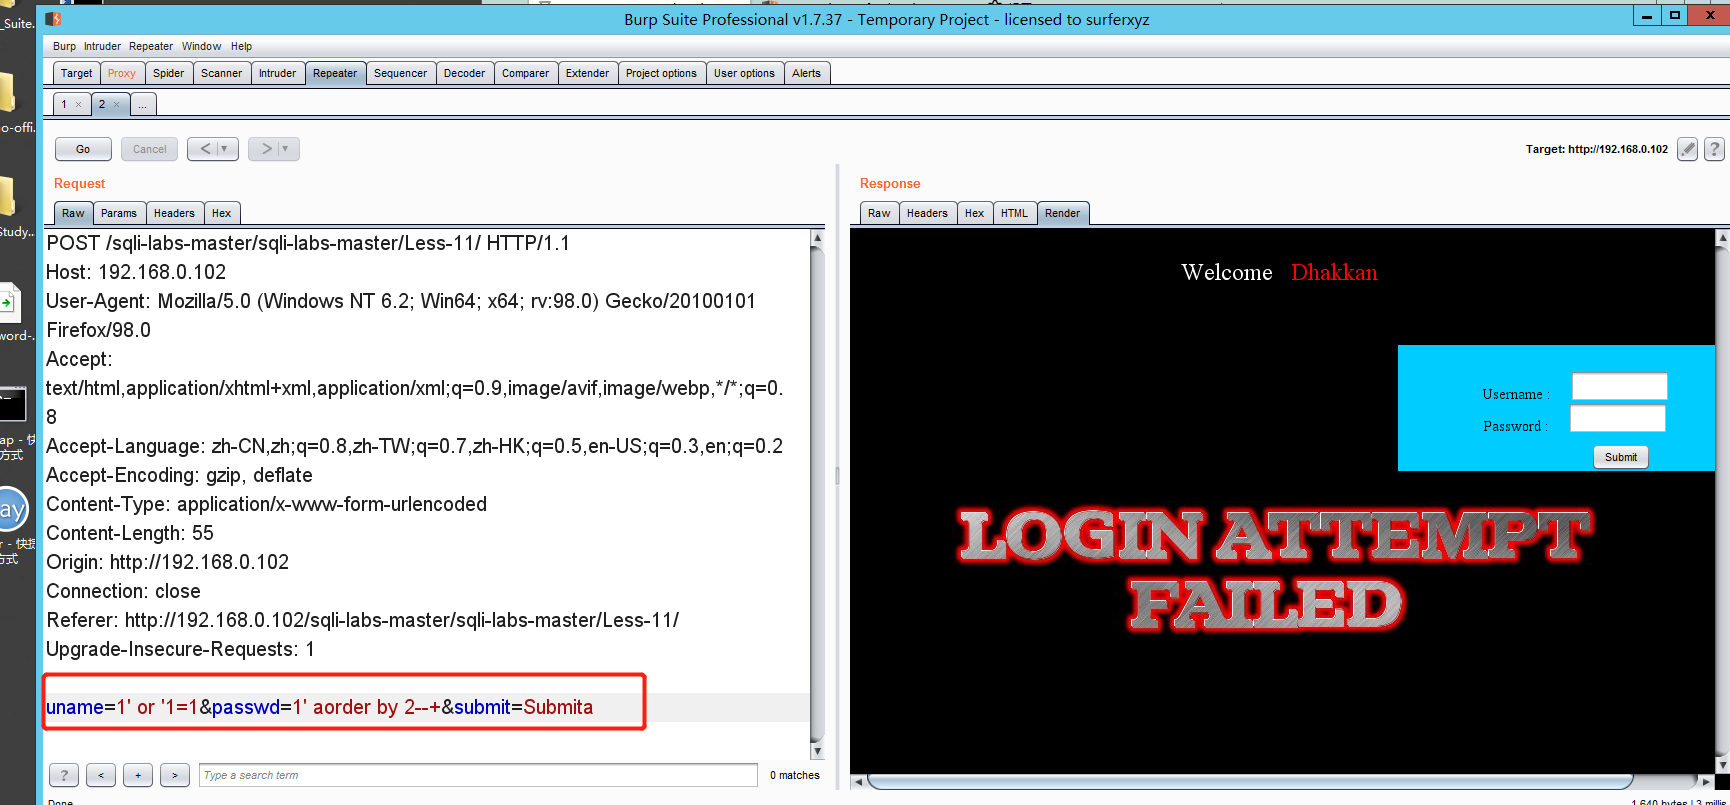The image size is (1730, 805).
Task: Add a new Repeater tab with '...'
Action: (143, 104)
